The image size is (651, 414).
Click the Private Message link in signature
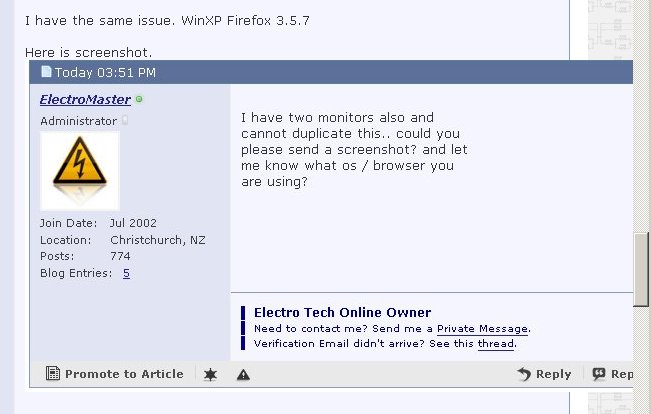[482, 329]
